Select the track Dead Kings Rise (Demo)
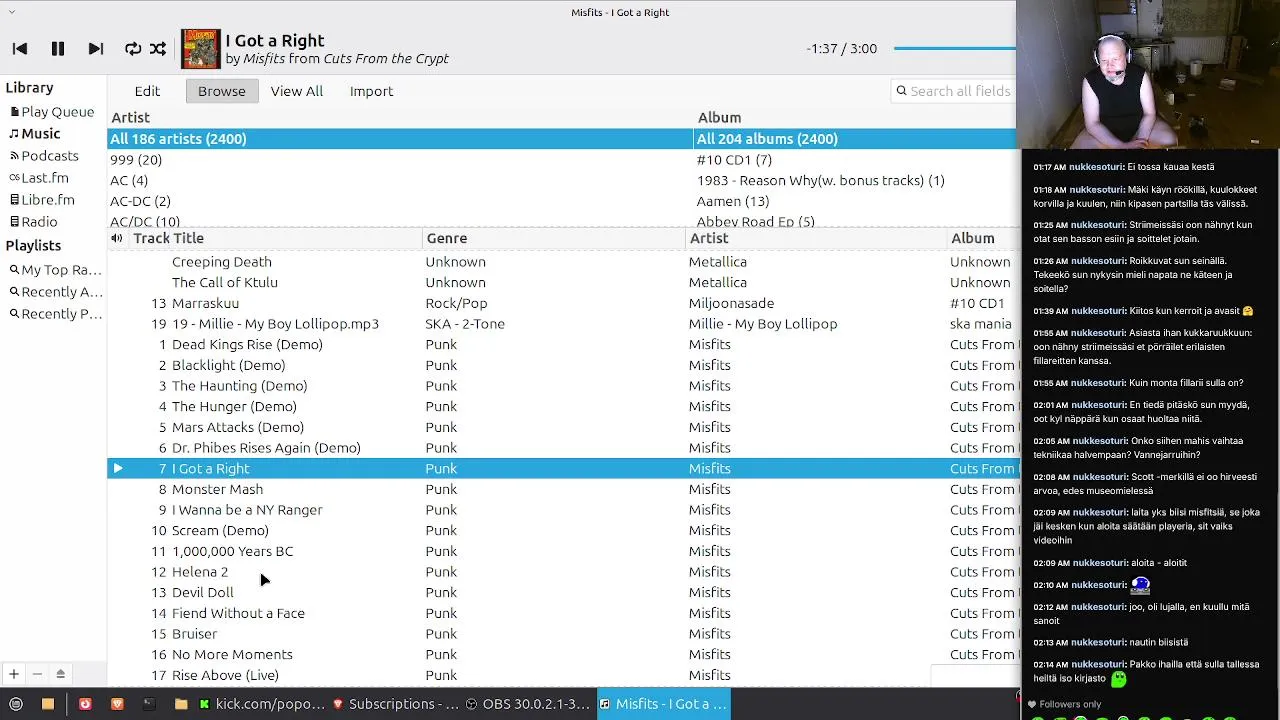 coord(247,345)
